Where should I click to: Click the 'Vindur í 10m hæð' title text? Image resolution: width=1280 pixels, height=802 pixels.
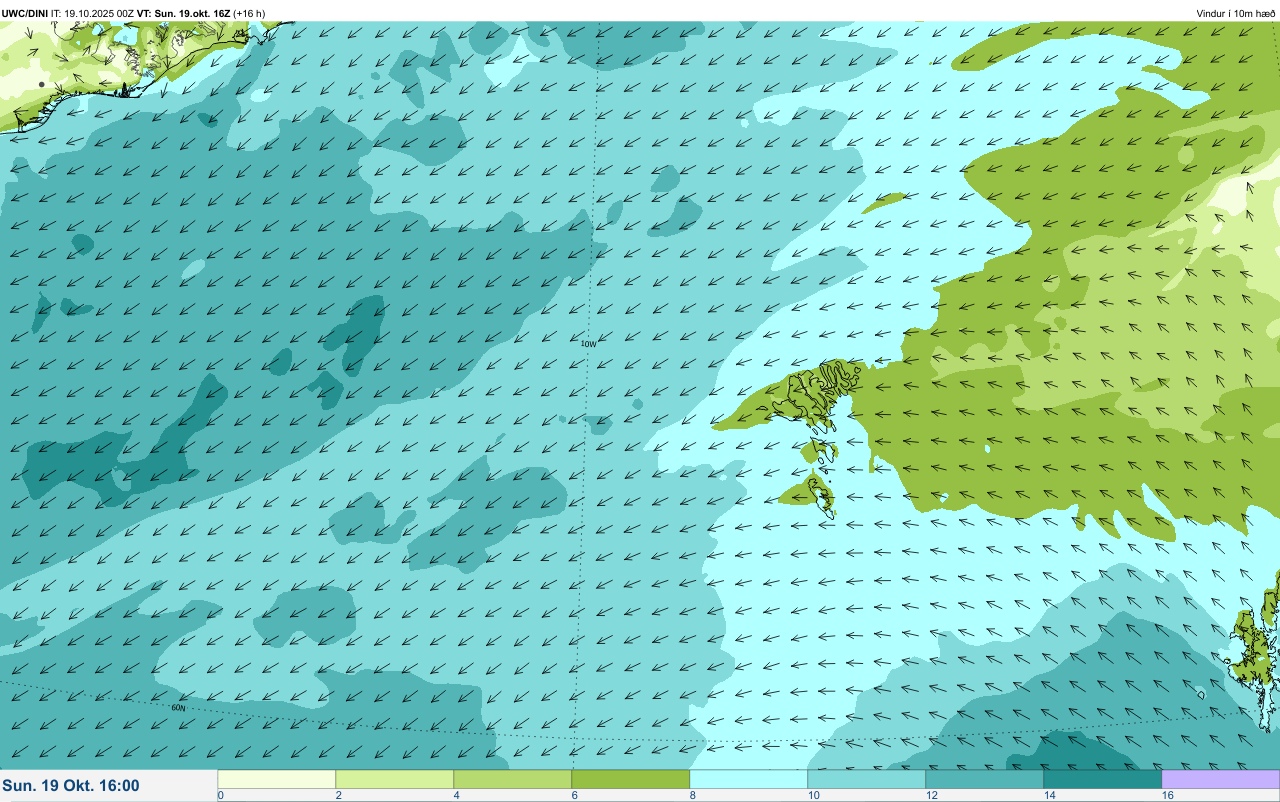(1236, 13)
